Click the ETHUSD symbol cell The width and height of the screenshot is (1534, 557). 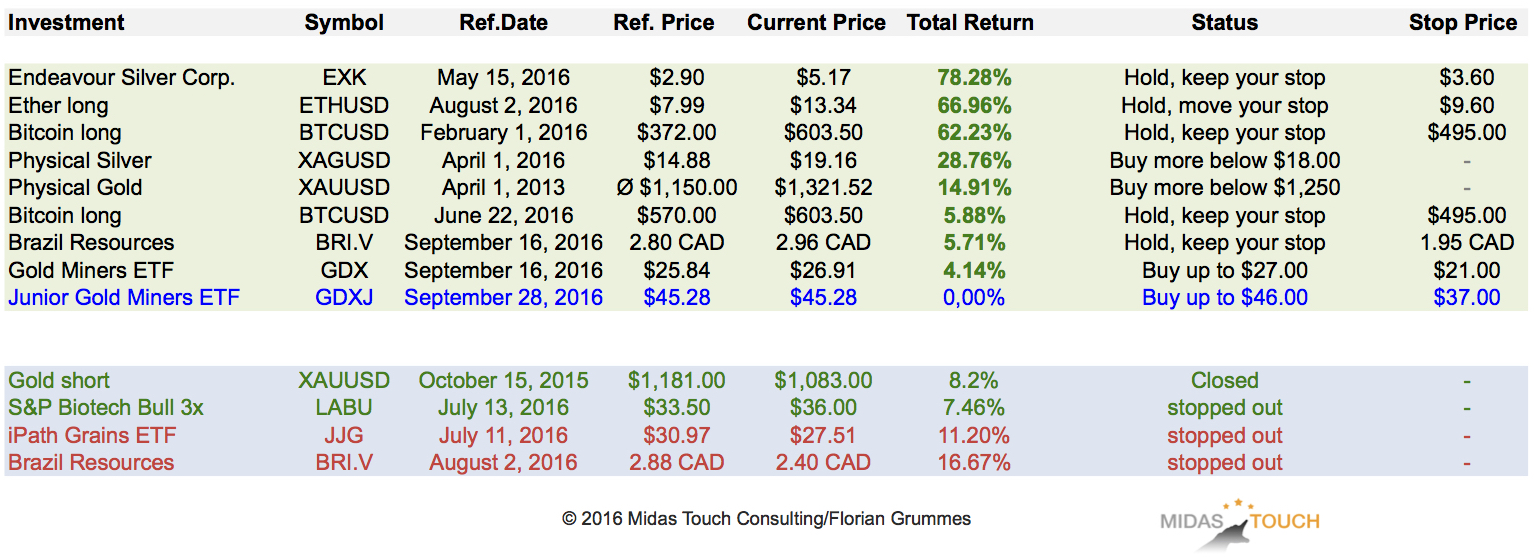[344, 106]
